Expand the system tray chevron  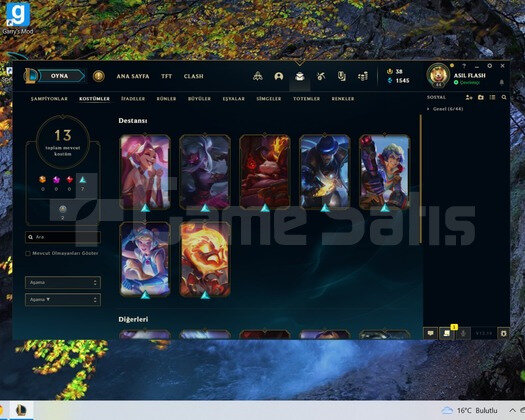click(x=512, y=410)
